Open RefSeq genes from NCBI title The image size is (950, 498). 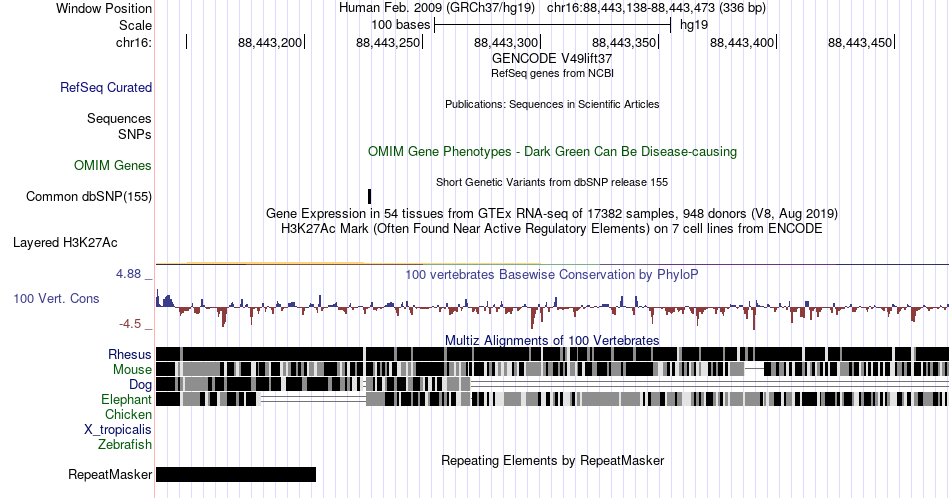pyautogui.click(x=552, y=73)
